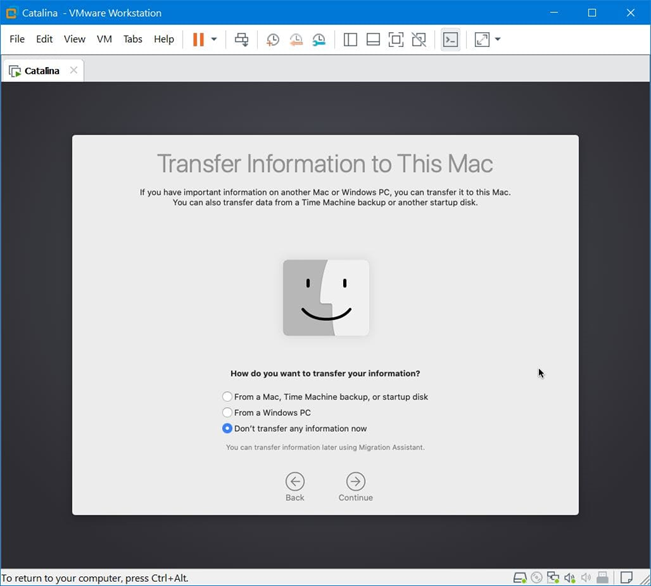This screenshot has width=651, height=586.
Task: Toggle the thumbnail bar view
Action: [373, 39]
